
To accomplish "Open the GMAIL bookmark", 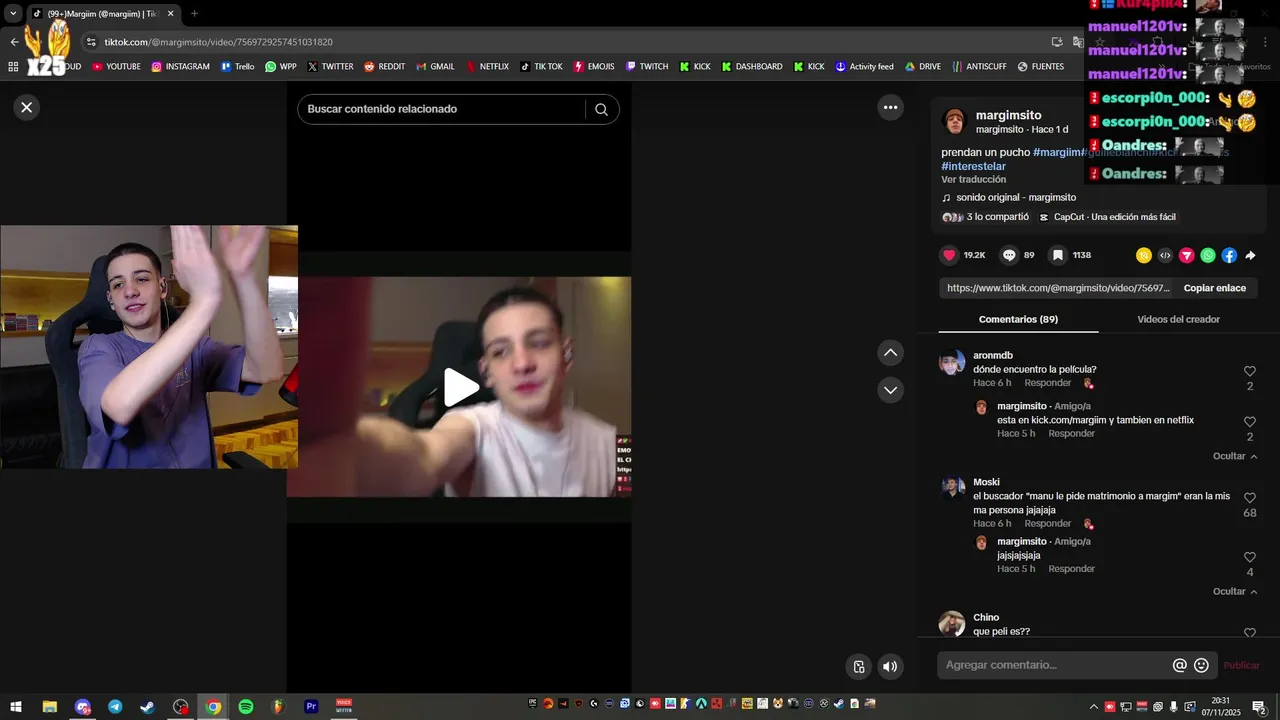I will tap(435, 67).
